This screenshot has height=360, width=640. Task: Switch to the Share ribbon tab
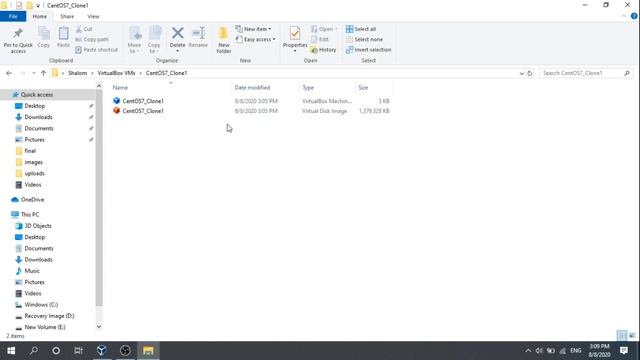pos(67,16)
